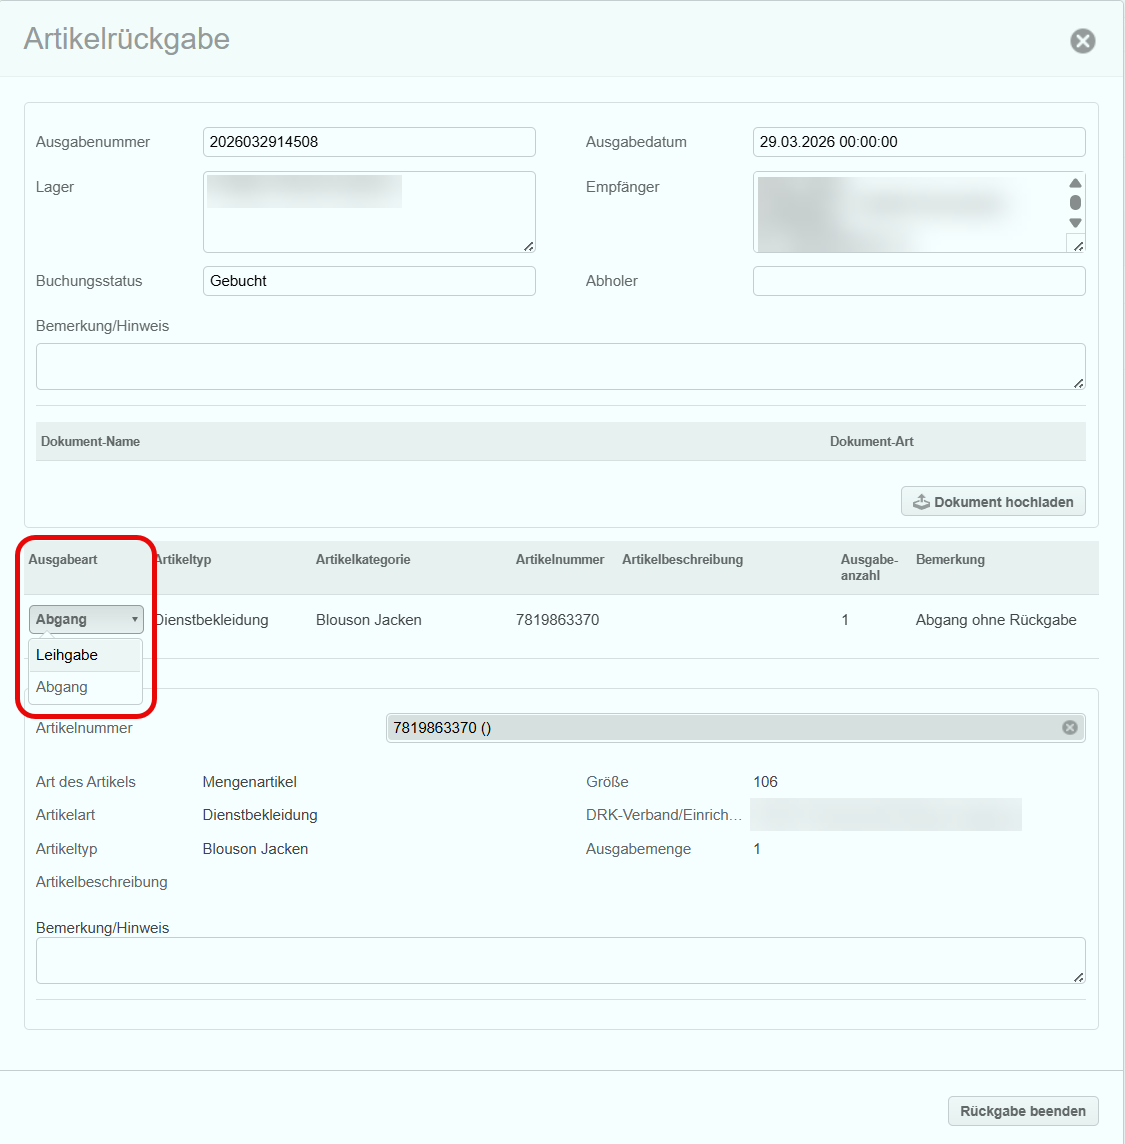Click the Dokument hochladen button
This screenshot has width=1125, height=1144.
992,502
